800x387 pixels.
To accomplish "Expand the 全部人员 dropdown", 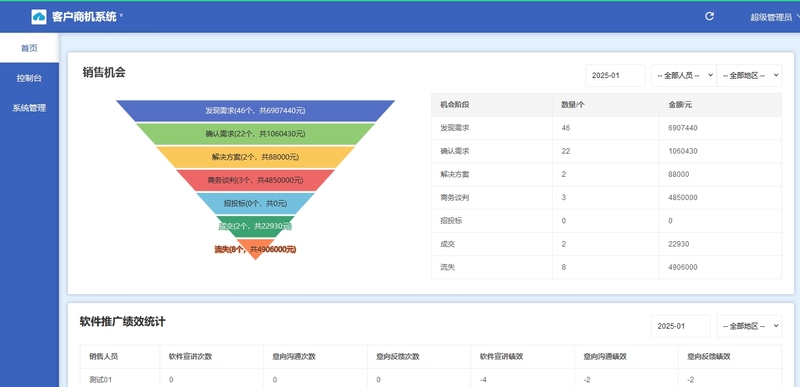I will click(684, 75).
